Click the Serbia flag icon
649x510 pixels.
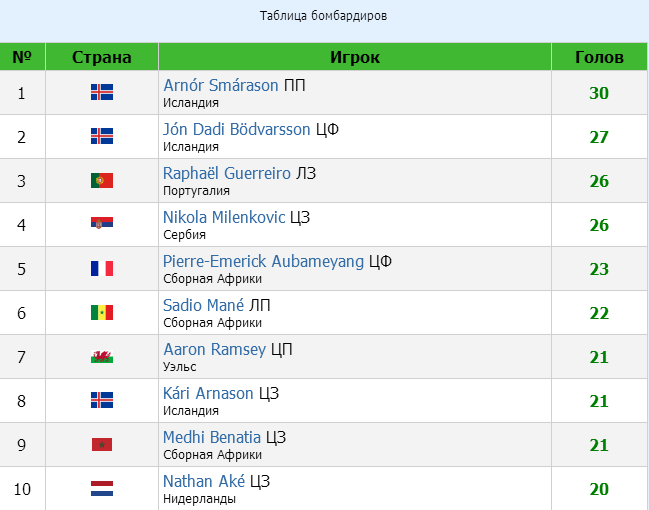coord(102,225)
